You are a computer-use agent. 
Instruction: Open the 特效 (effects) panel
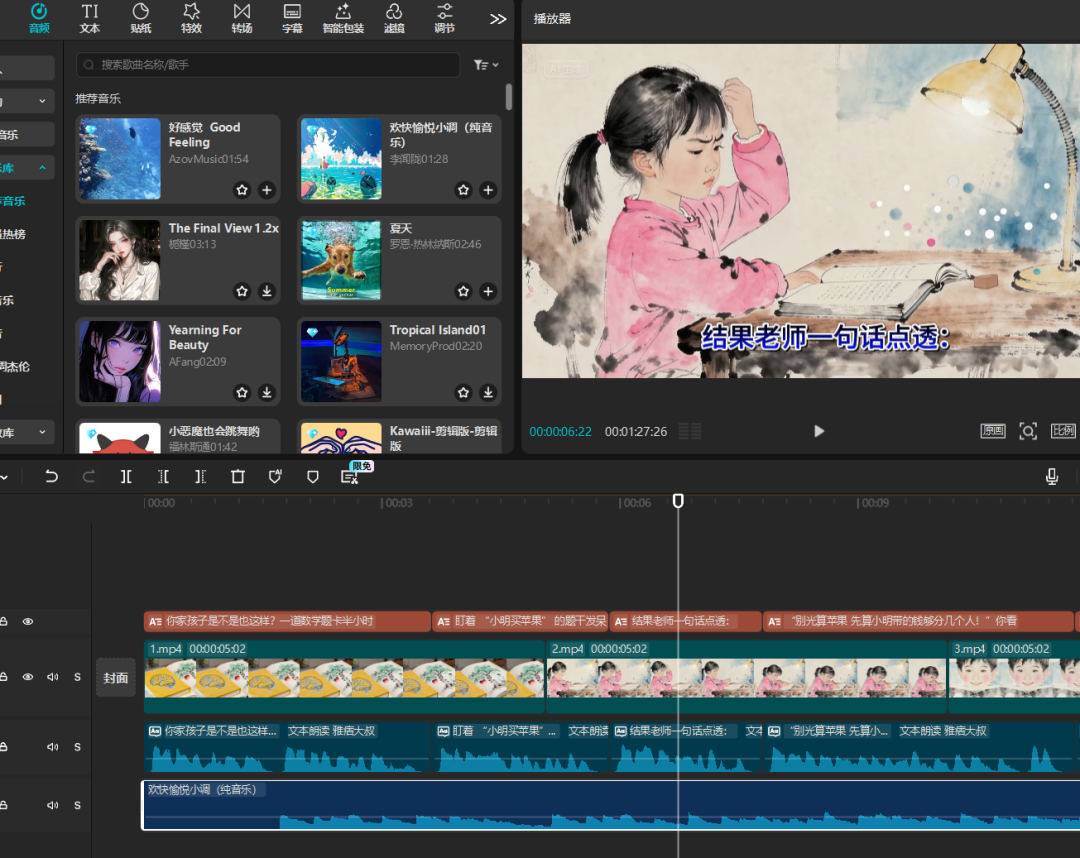(191, 18)
